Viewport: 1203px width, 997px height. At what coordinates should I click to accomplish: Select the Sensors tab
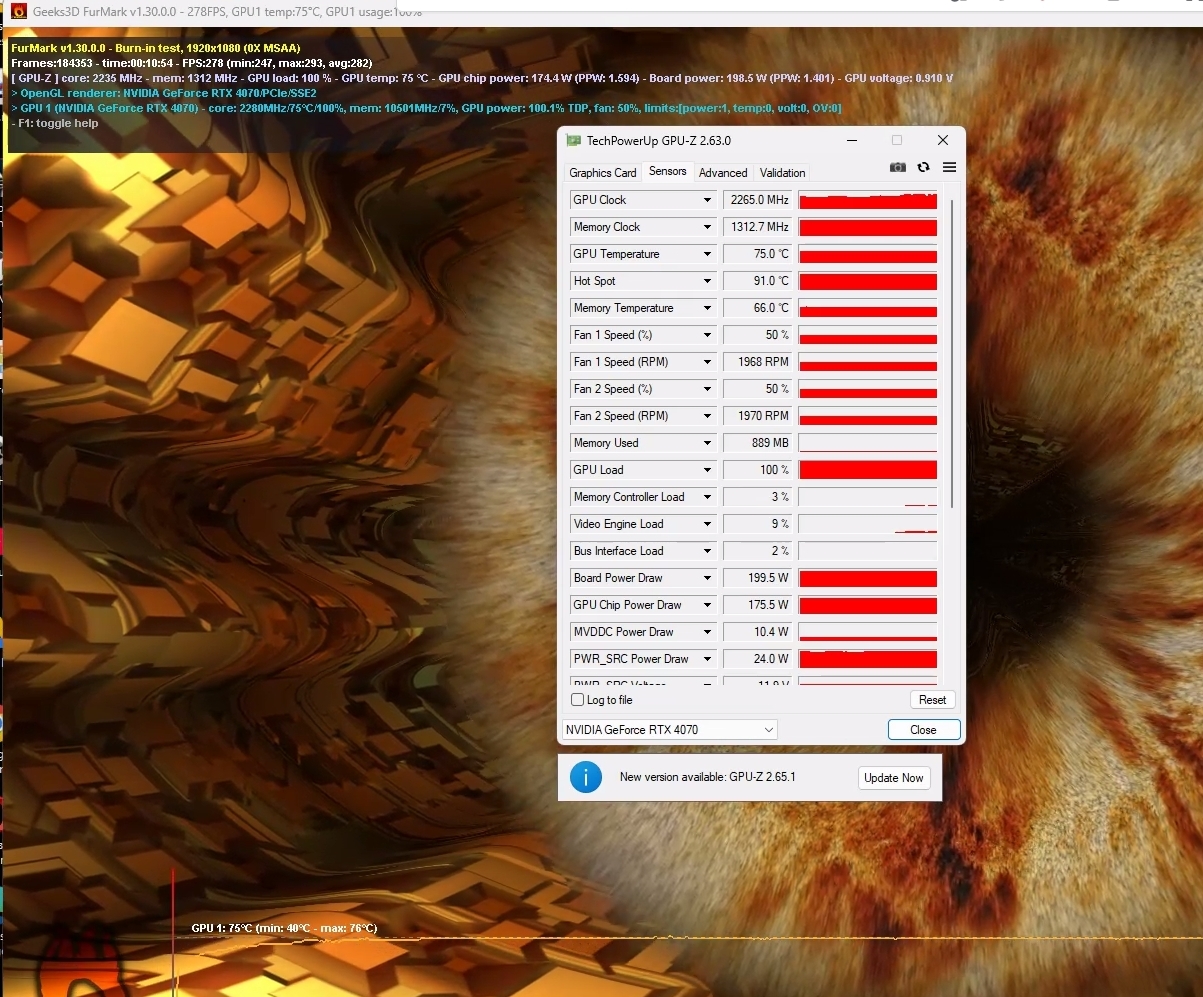point(668,172)
